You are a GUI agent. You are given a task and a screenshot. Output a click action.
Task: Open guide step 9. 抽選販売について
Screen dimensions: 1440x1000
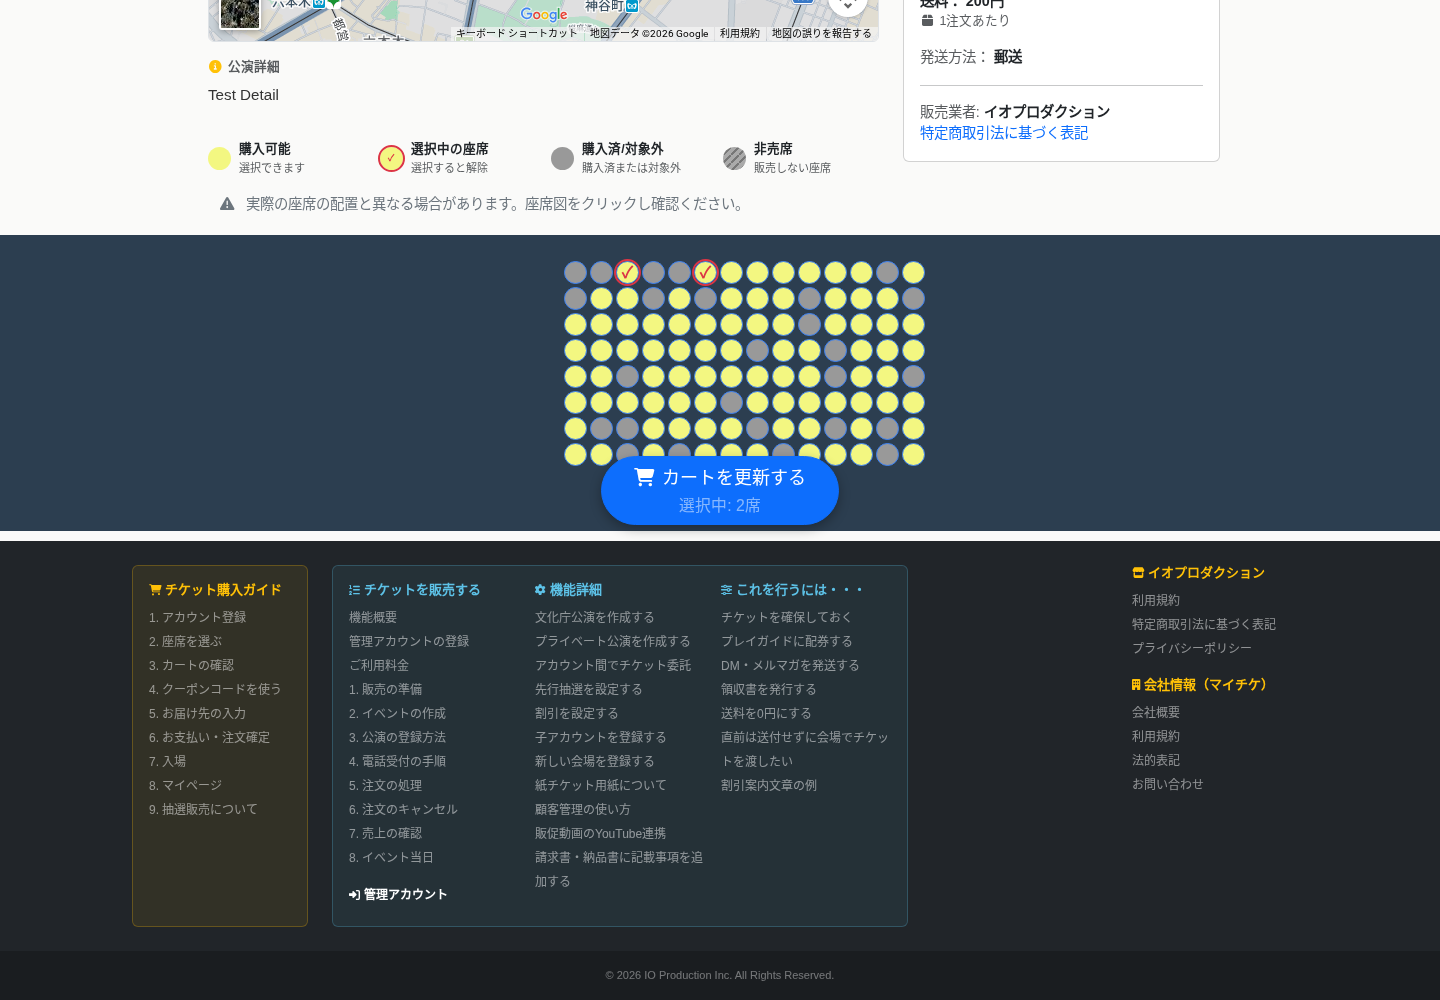click(203, 810)
